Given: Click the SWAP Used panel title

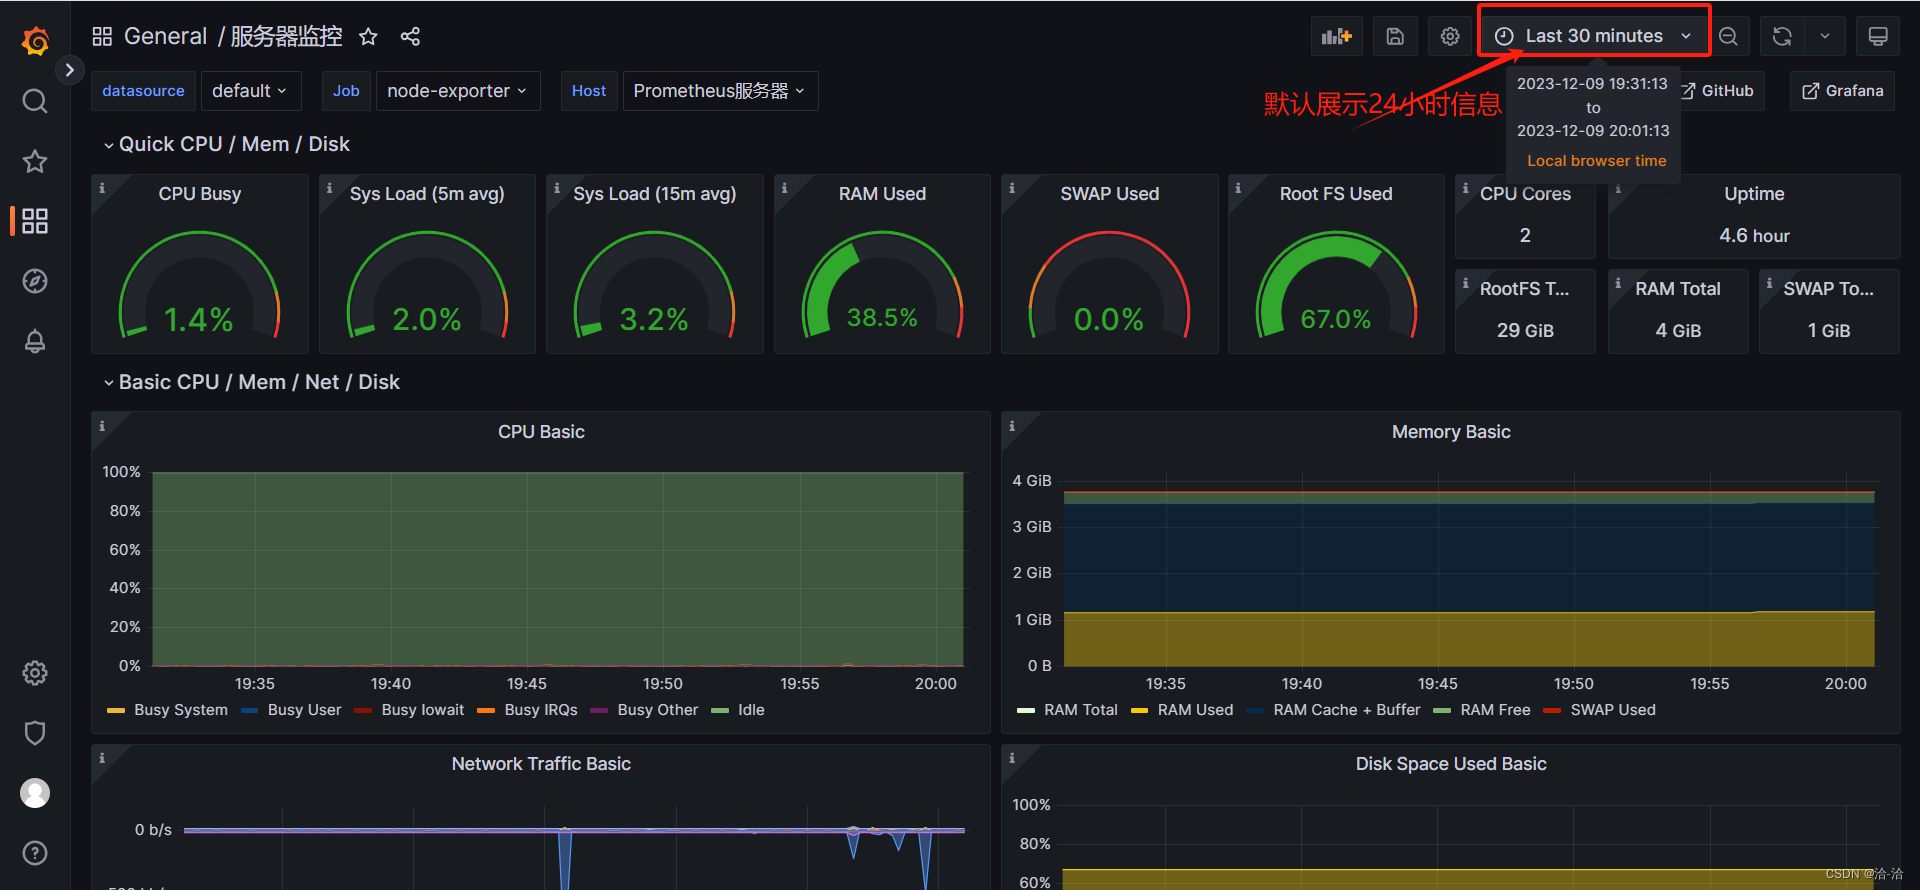Looking at the screenshot, I should click(x=1110, y=194).
